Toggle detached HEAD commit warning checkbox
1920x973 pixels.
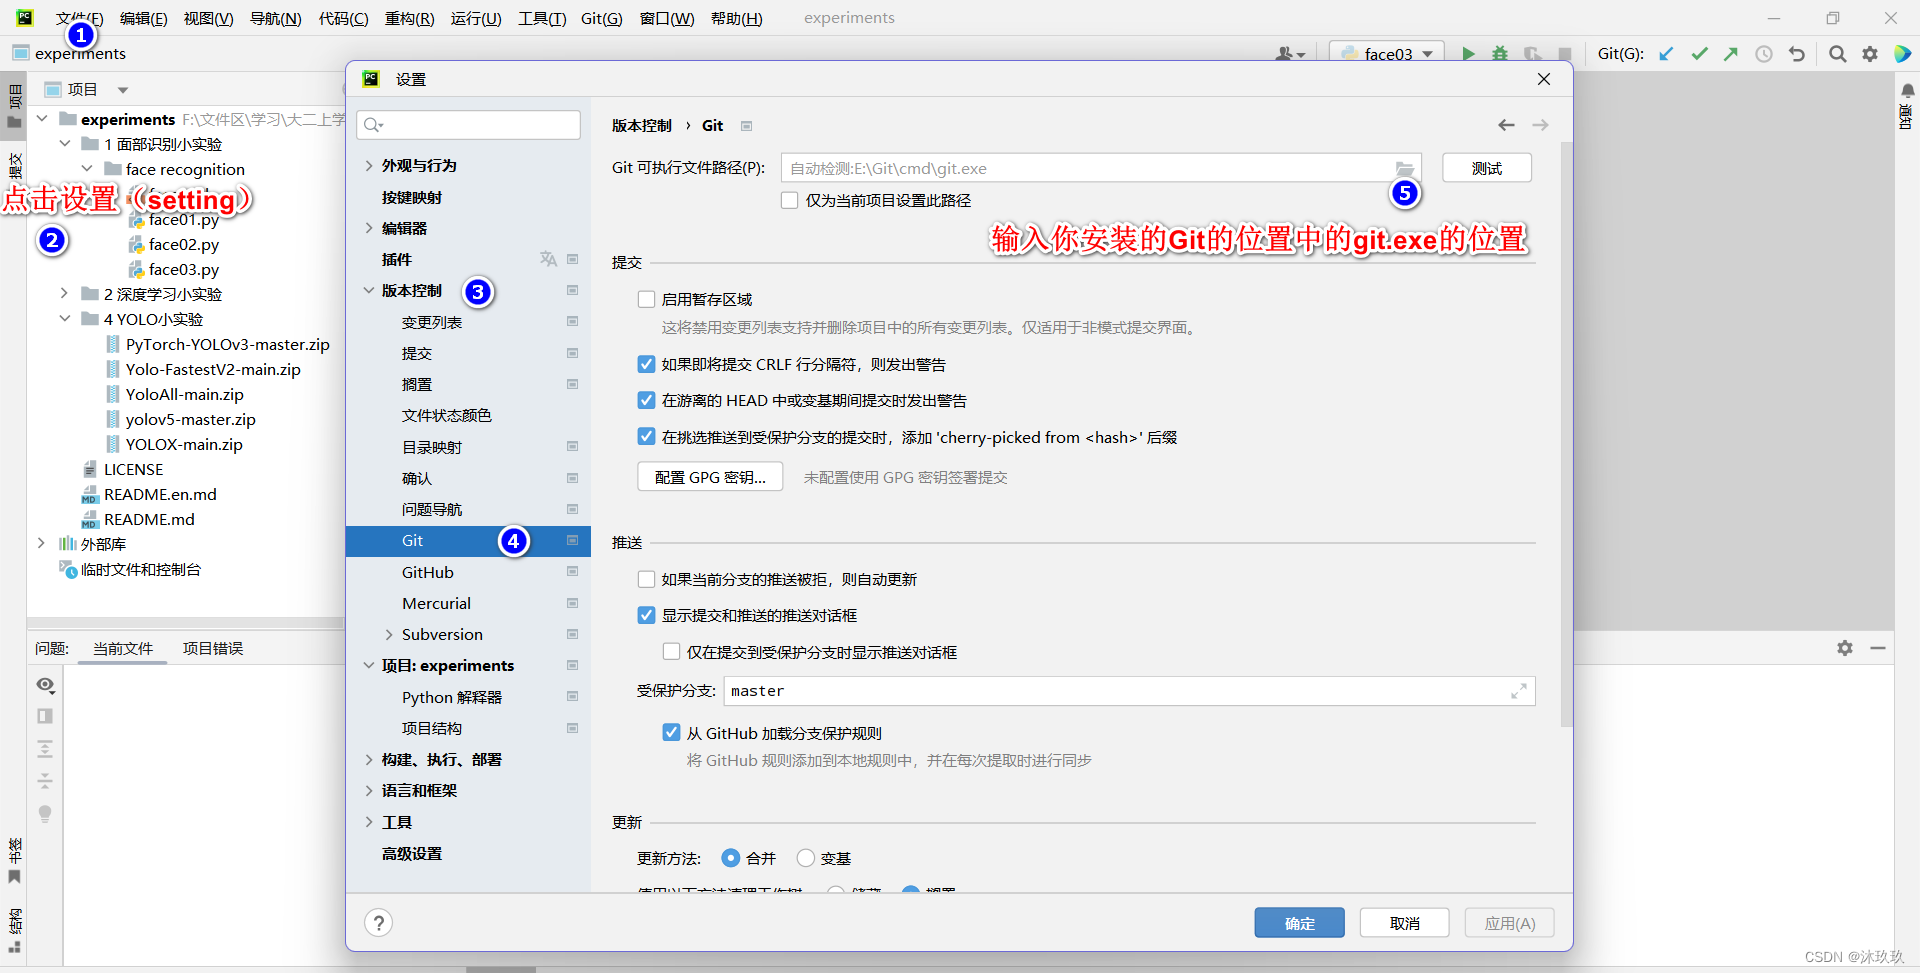tap(646, 400)
